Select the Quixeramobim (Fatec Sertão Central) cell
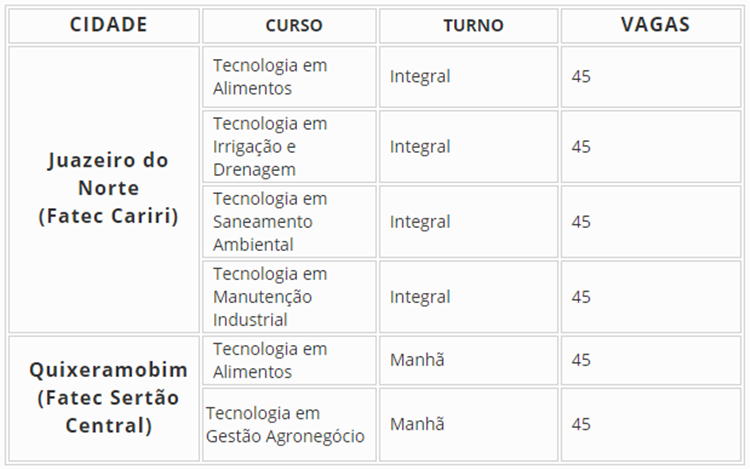 click(108, 398)
